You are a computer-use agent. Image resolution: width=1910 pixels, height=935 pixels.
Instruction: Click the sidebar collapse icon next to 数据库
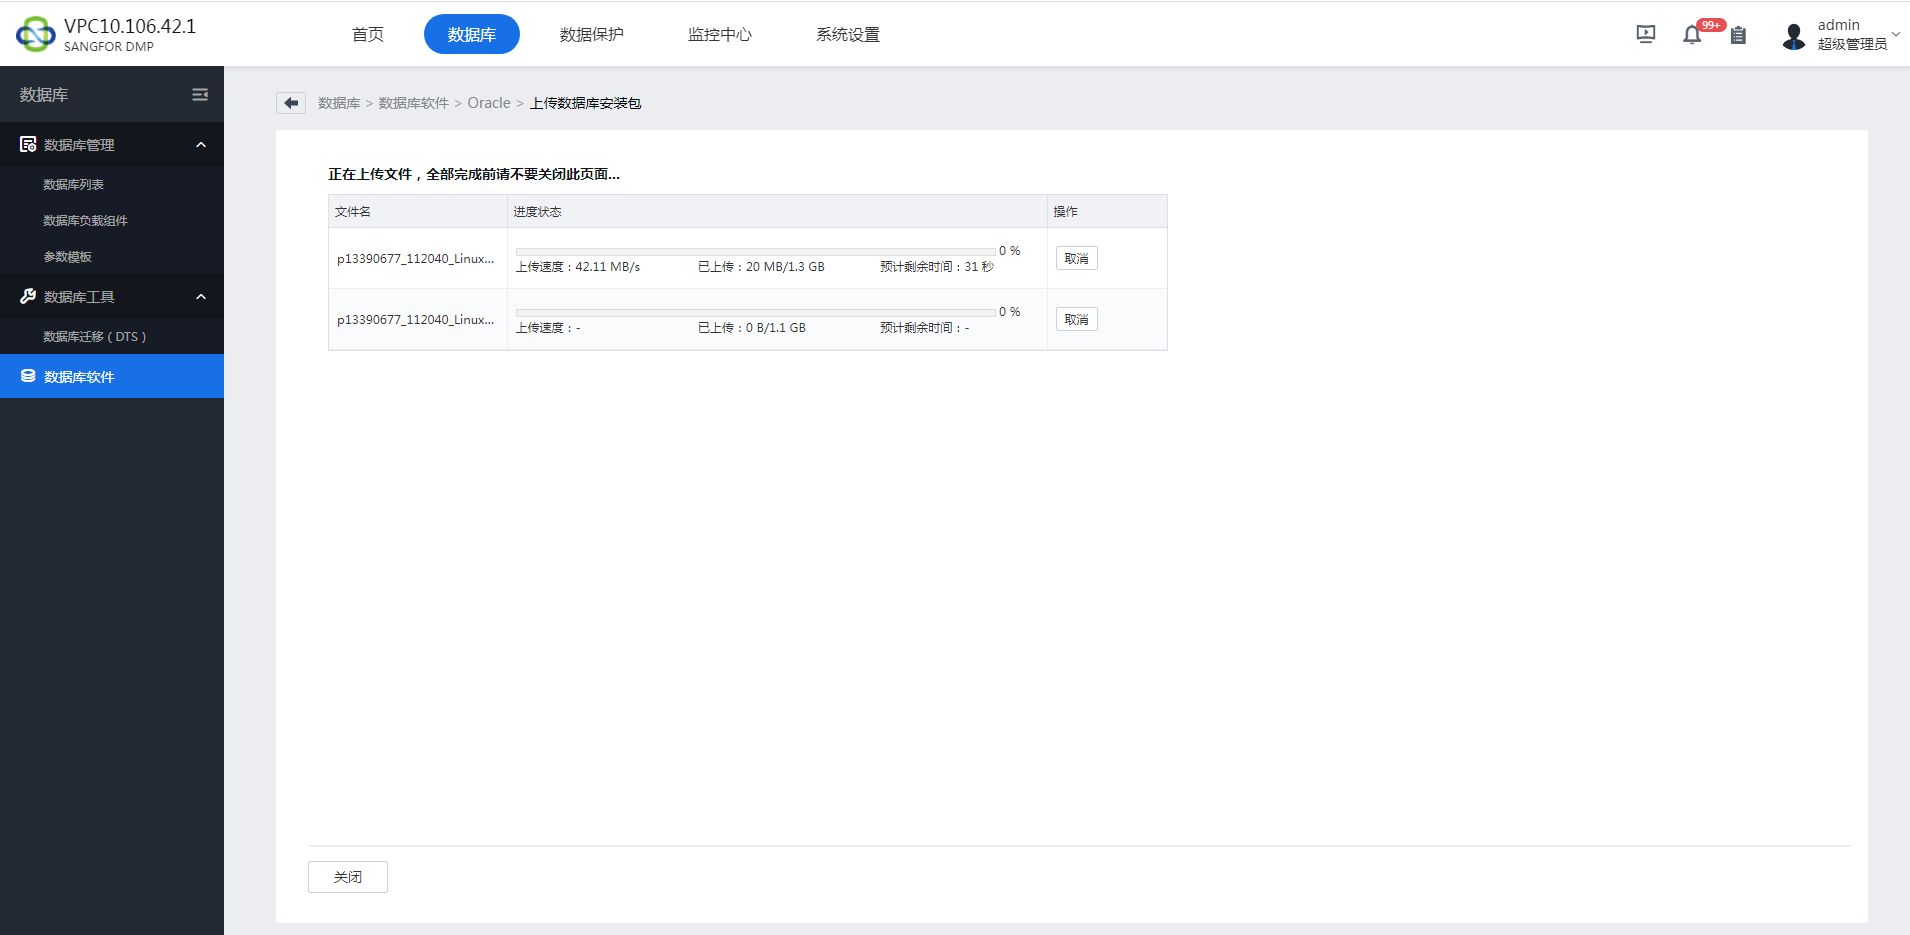click(199, 94)
